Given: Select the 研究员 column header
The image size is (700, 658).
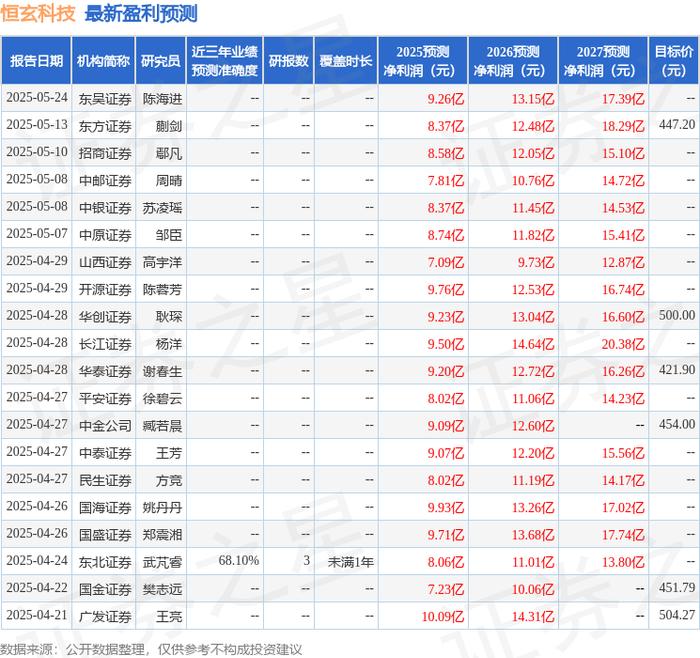Looking at the screenshot, I should (x=161, y=61).
